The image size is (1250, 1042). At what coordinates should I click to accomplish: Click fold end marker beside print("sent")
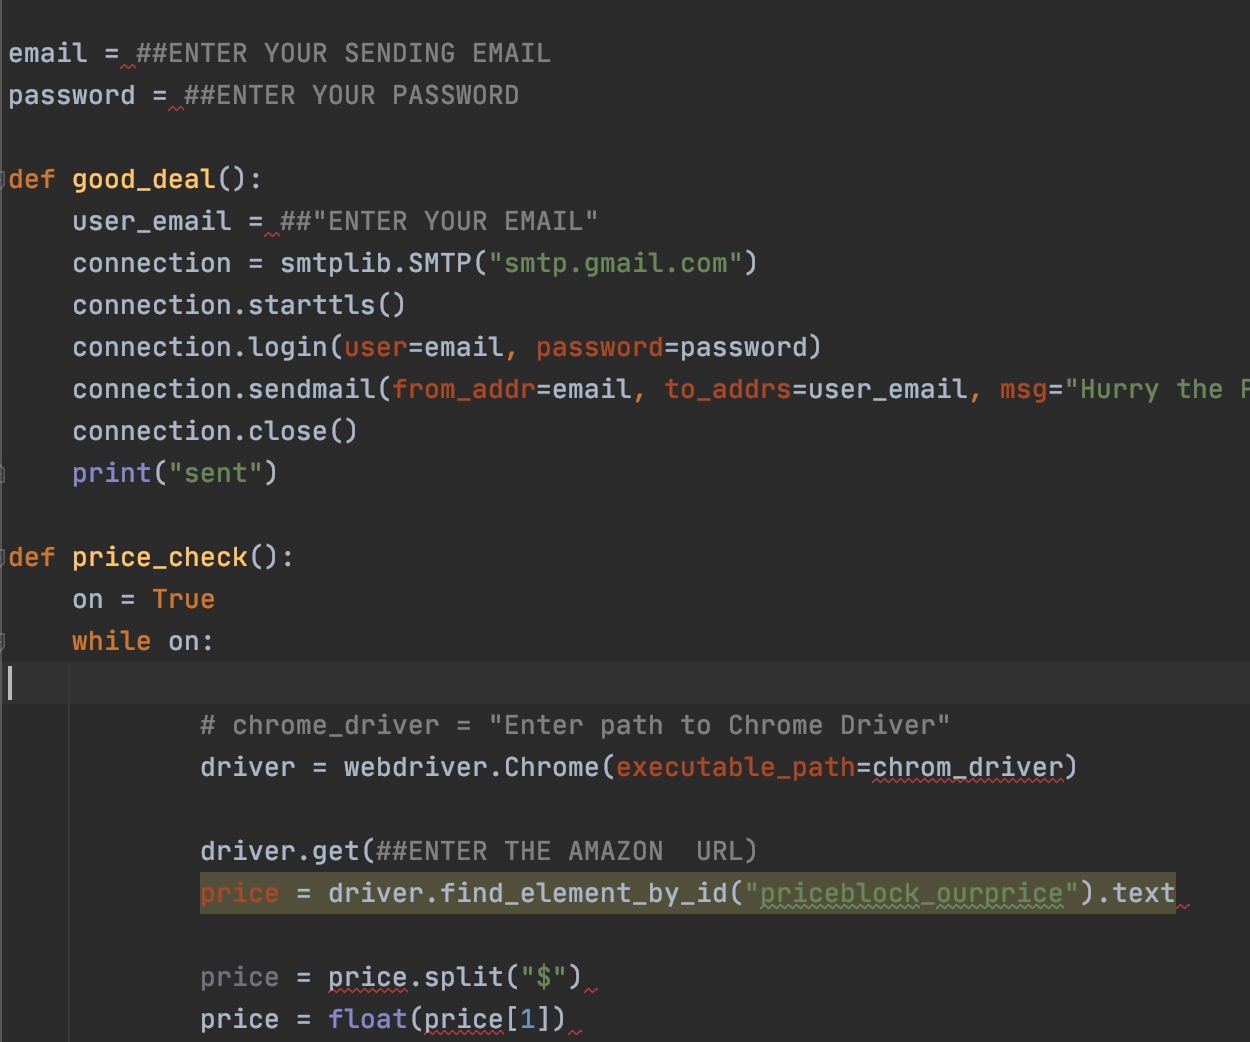3,473
